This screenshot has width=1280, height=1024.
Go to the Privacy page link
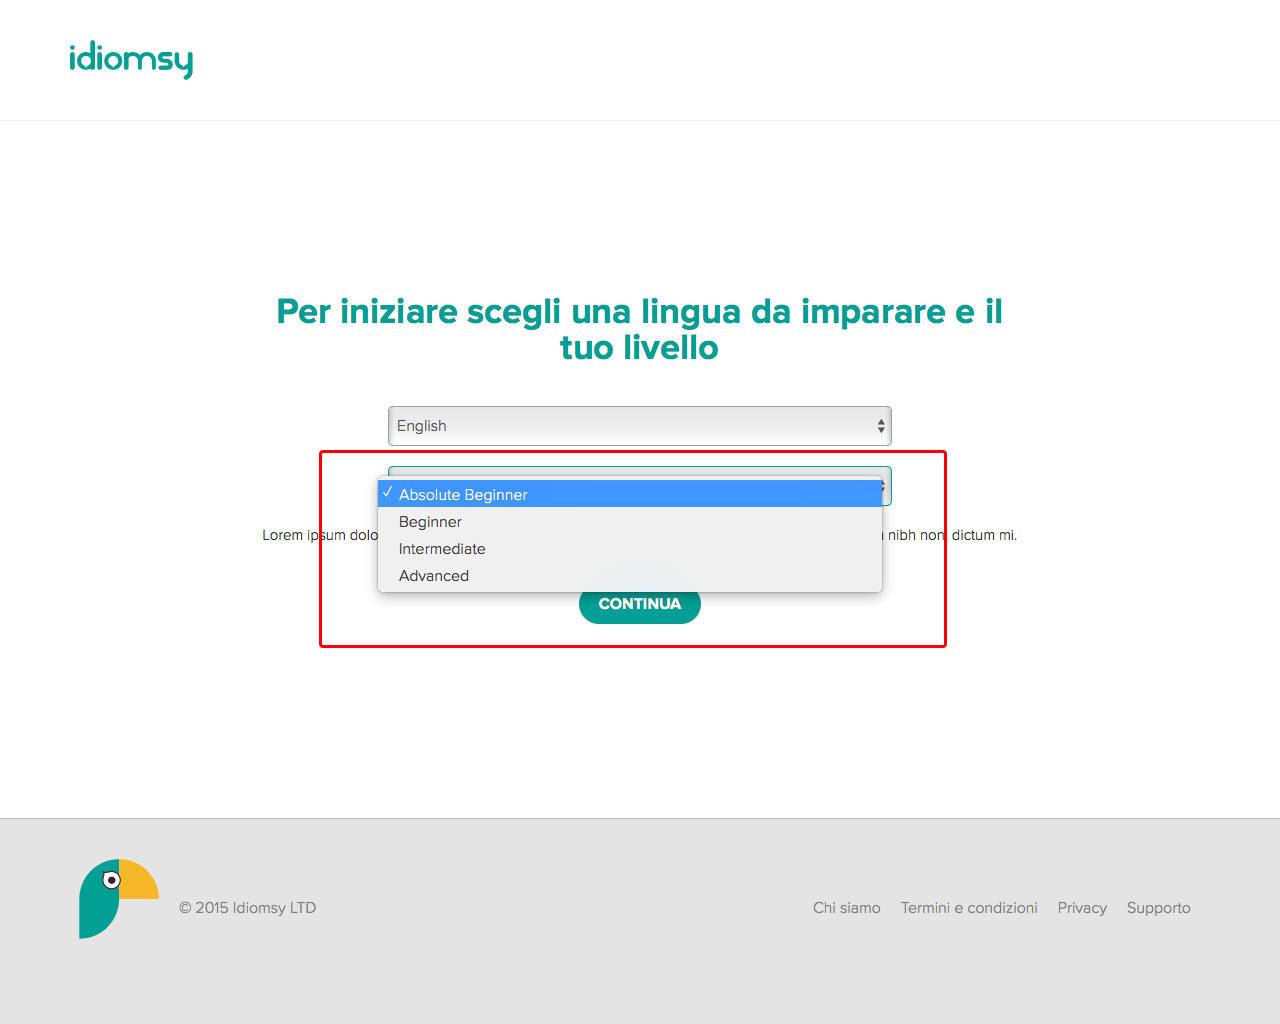(x=1082, y=908)
